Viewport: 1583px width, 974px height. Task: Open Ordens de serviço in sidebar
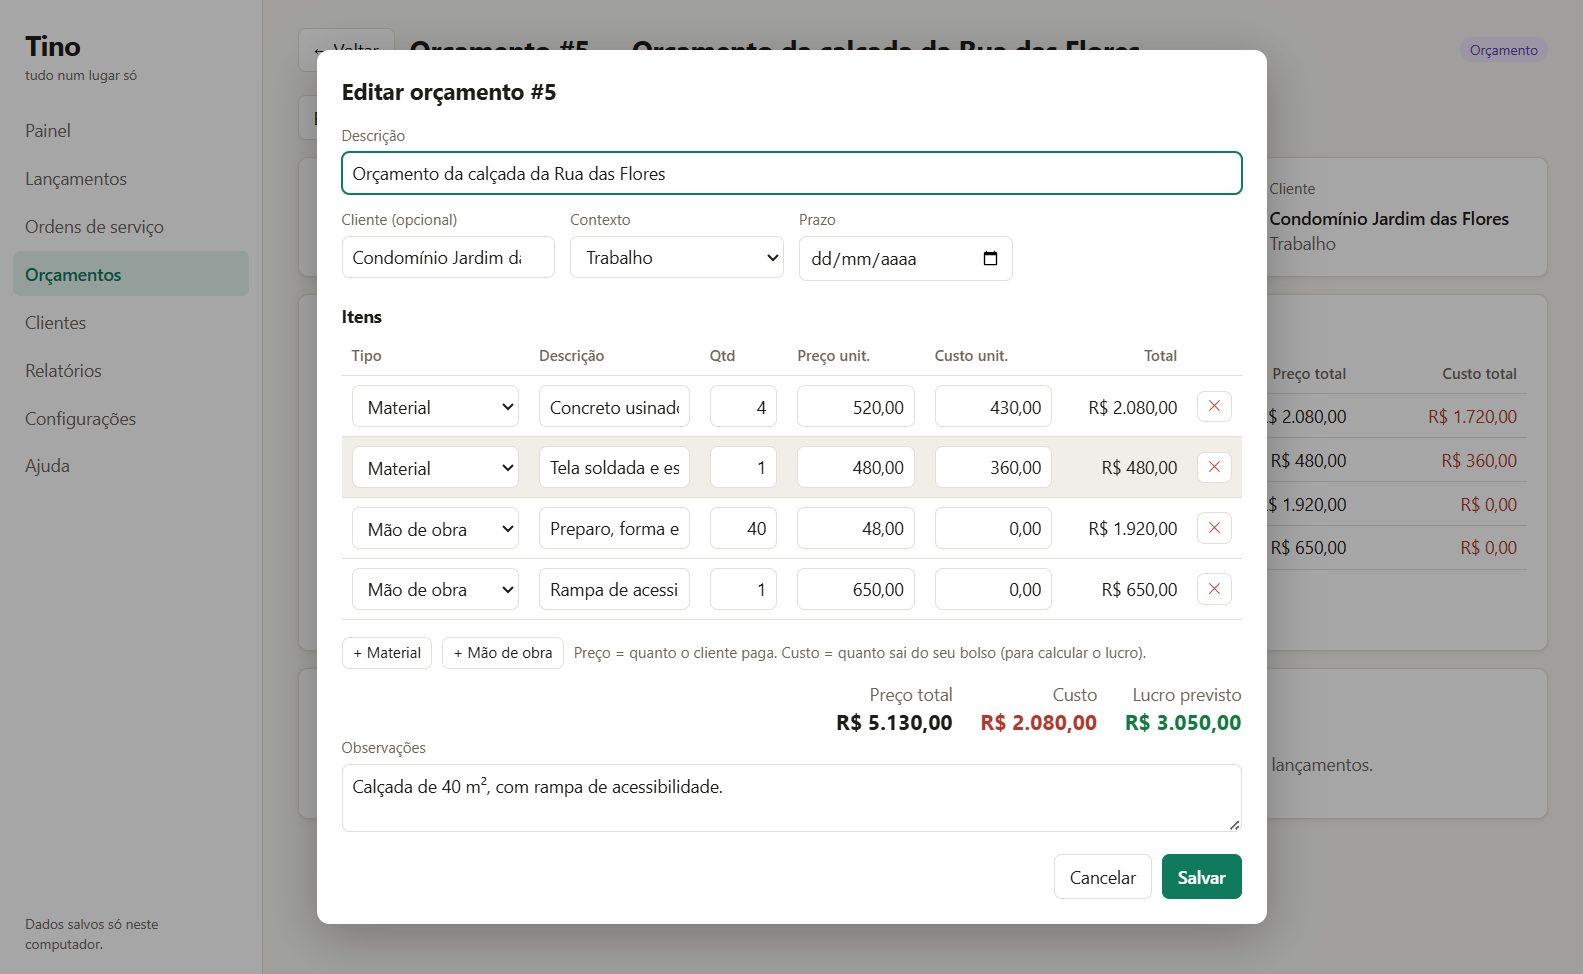(x=131, y=227)
